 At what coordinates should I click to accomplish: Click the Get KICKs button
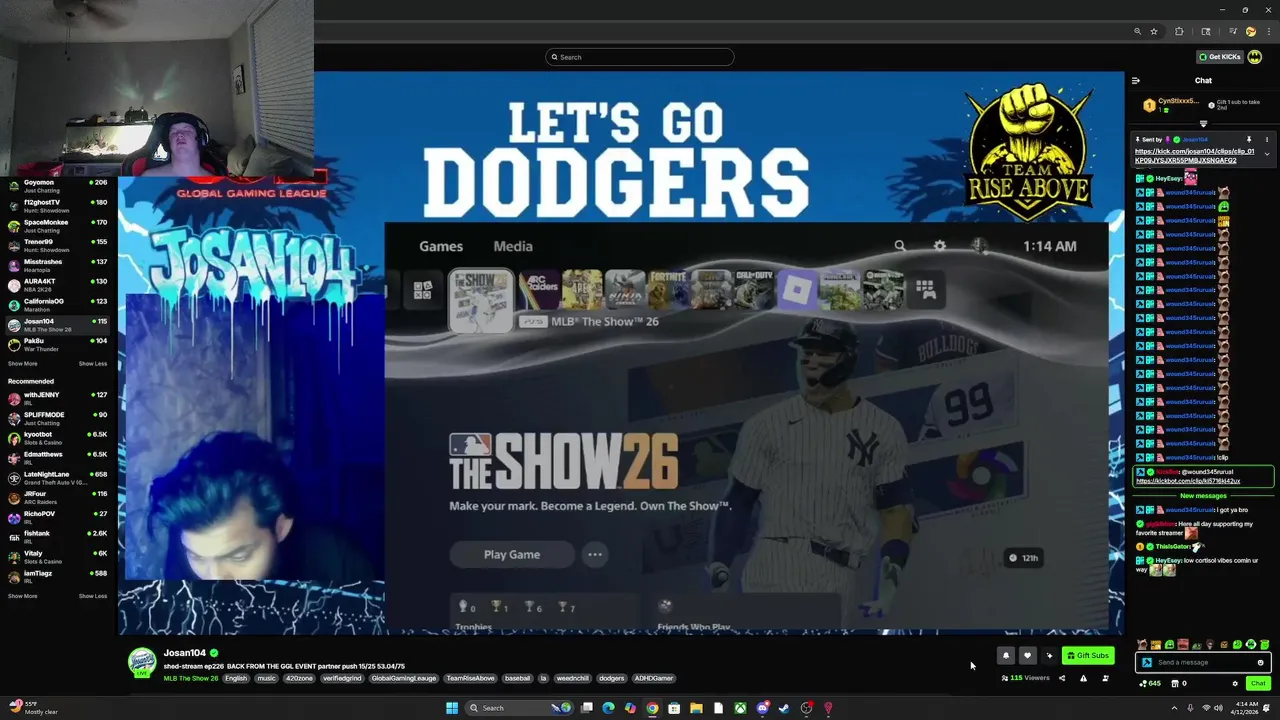click(1220, 57)
